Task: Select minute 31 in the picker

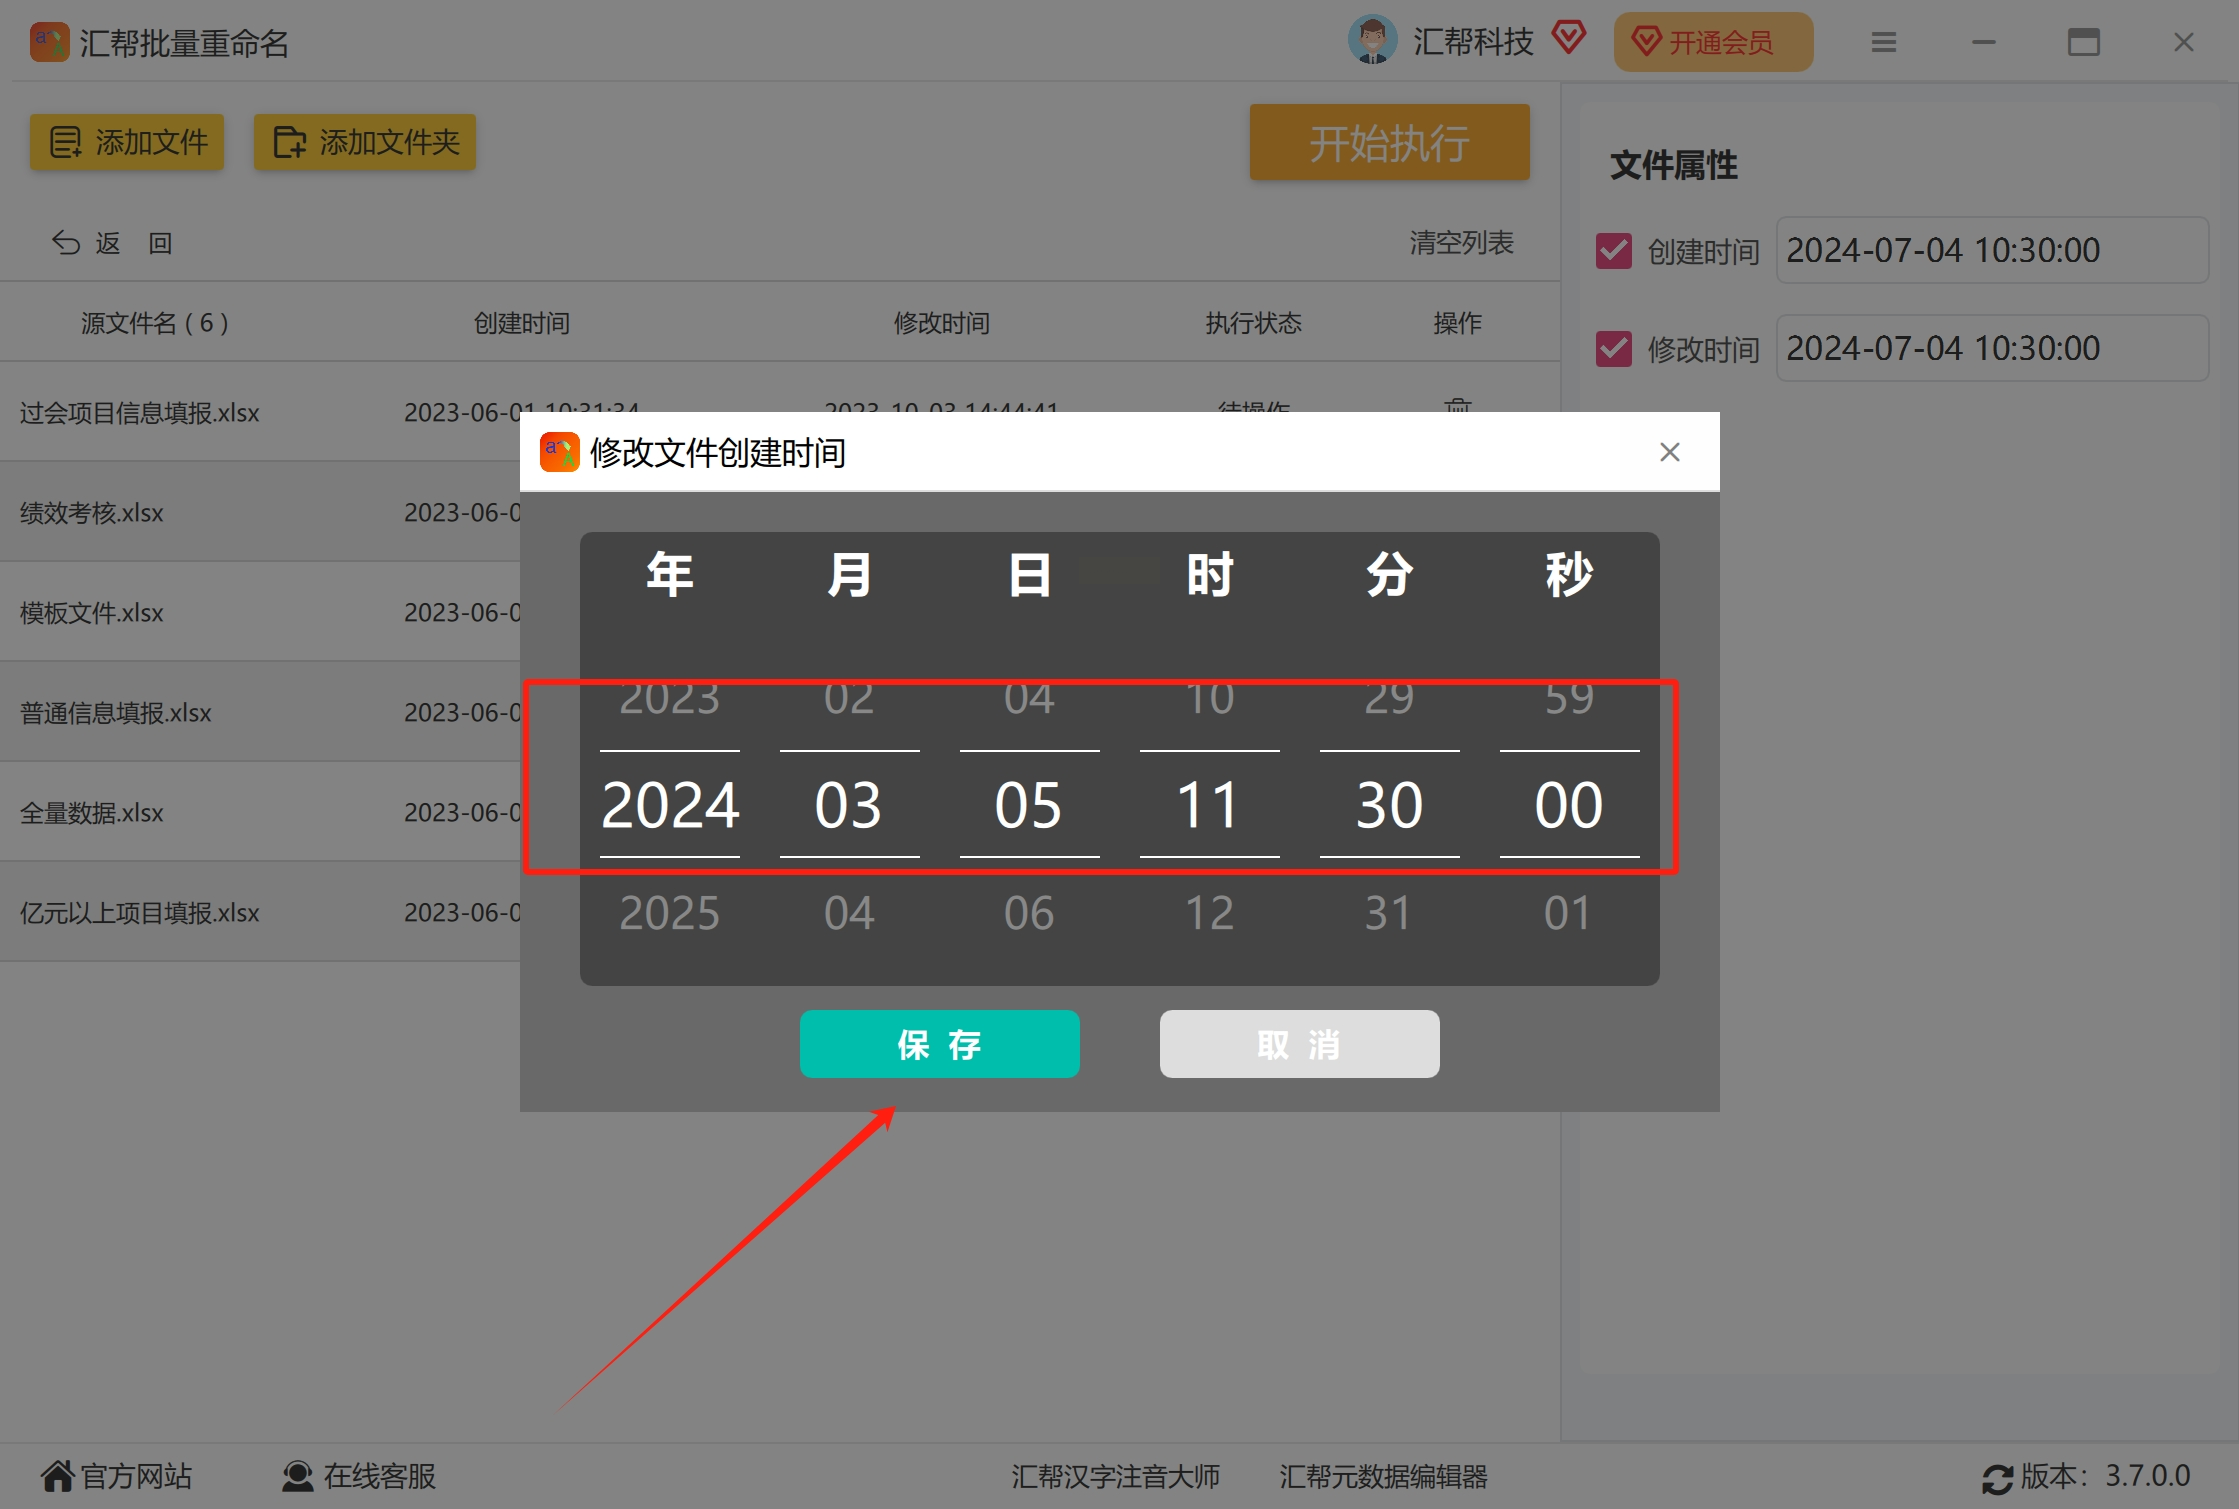Action: coord(1388,912)
